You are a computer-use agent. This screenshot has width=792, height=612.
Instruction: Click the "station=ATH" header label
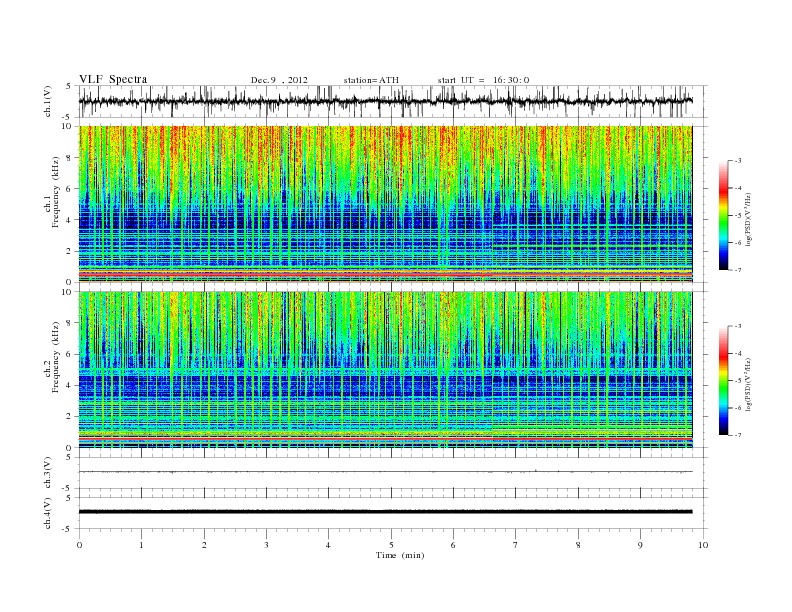371,80
